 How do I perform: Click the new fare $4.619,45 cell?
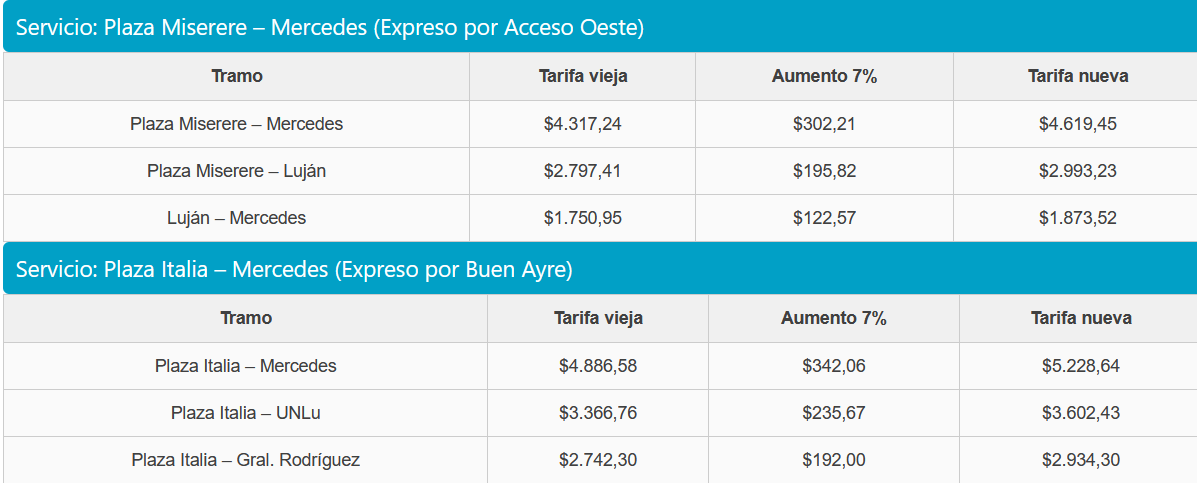1078,124
